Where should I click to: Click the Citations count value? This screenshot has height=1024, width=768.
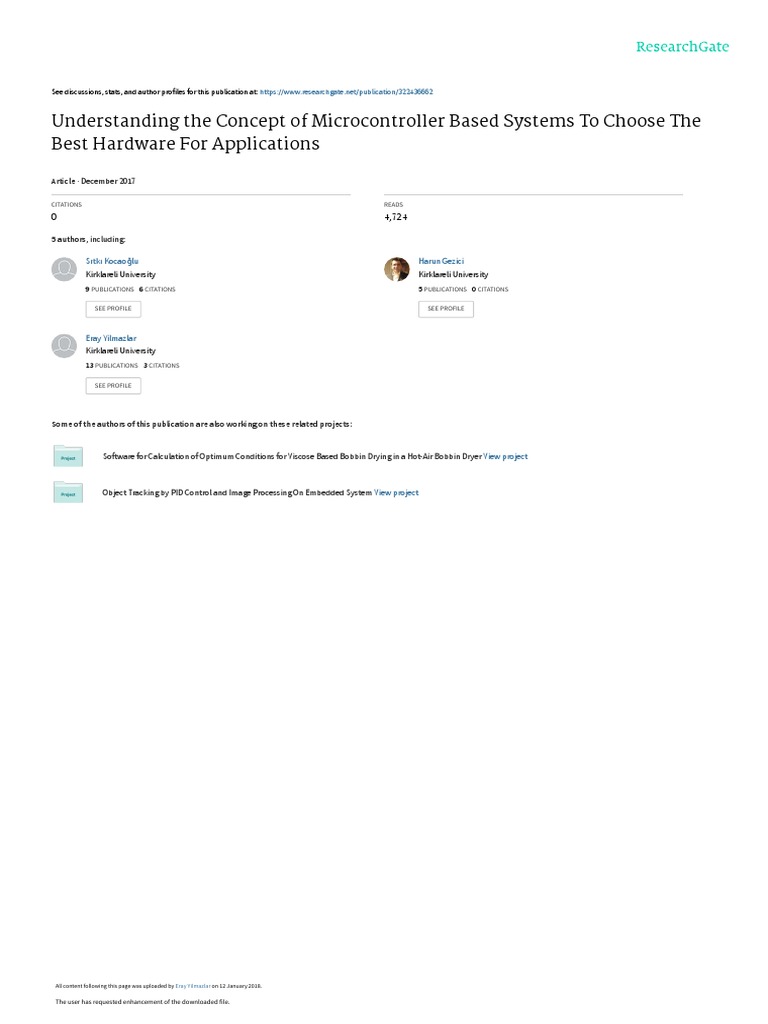[54, 217]
